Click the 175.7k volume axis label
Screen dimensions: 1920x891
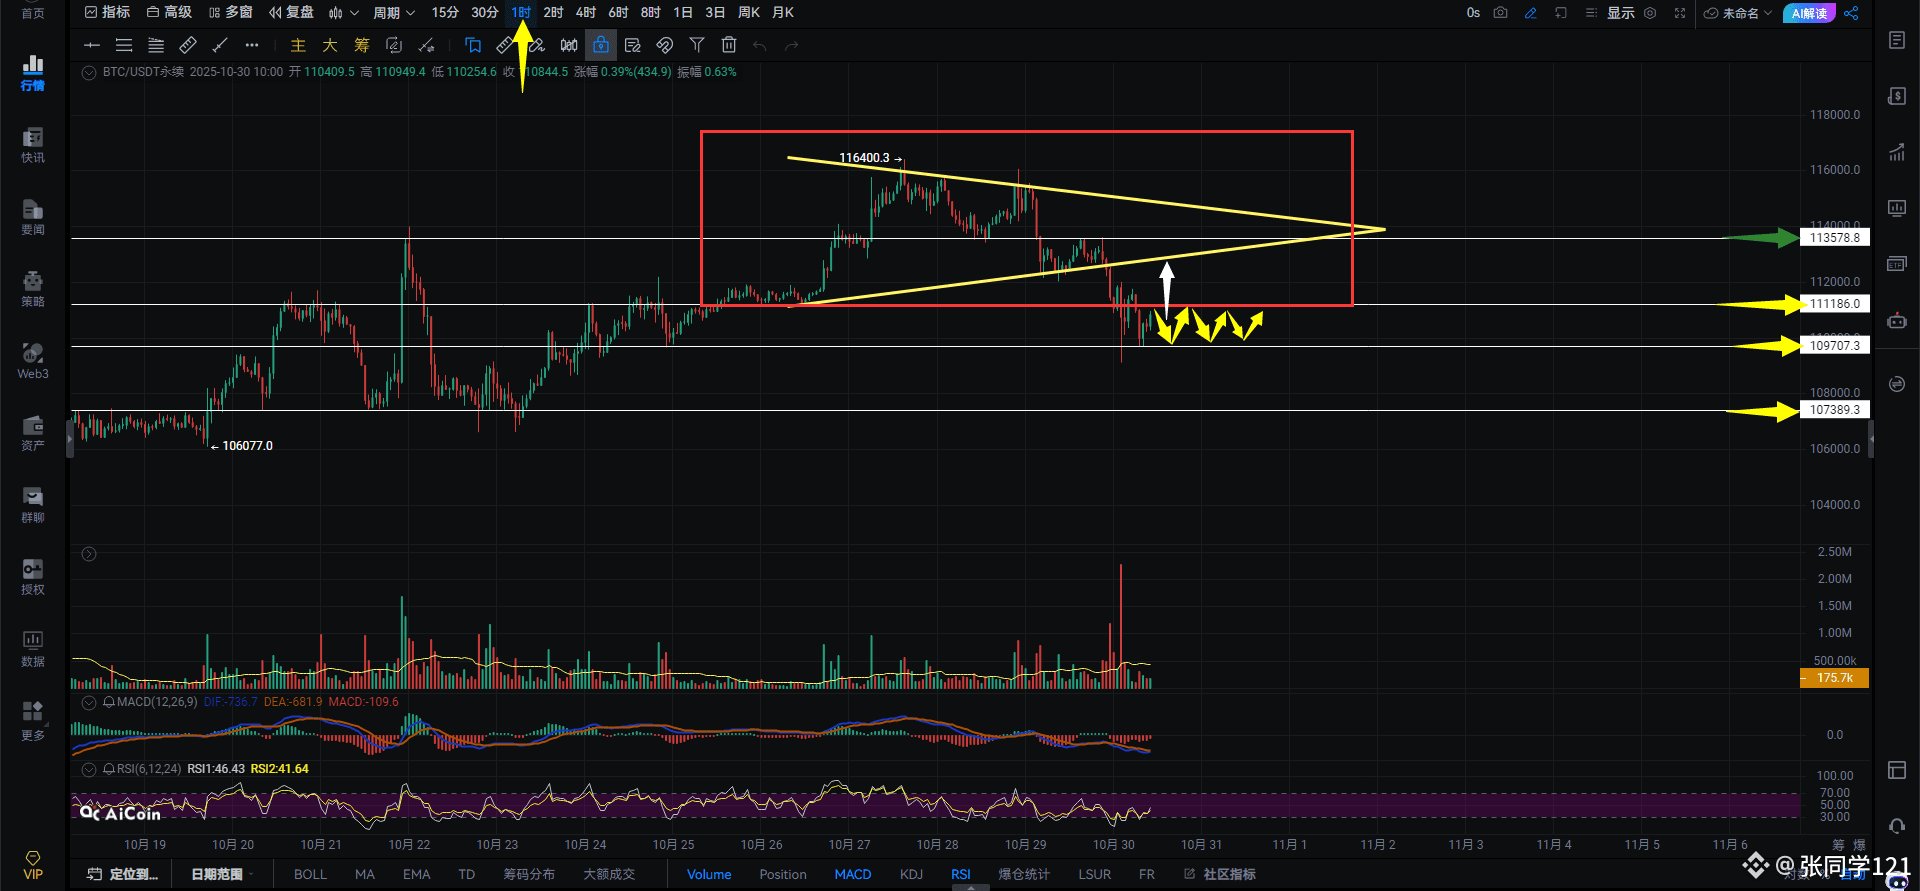click(x=1835, y=678)
